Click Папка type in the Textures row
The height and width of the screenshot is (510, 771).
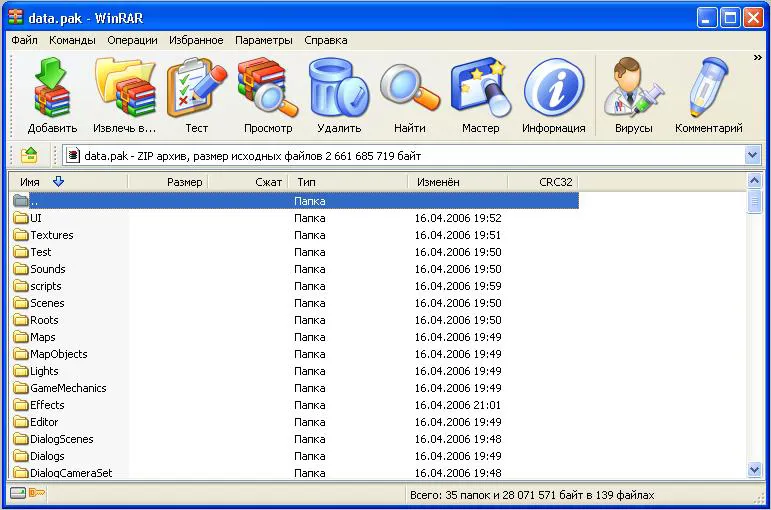309,235
